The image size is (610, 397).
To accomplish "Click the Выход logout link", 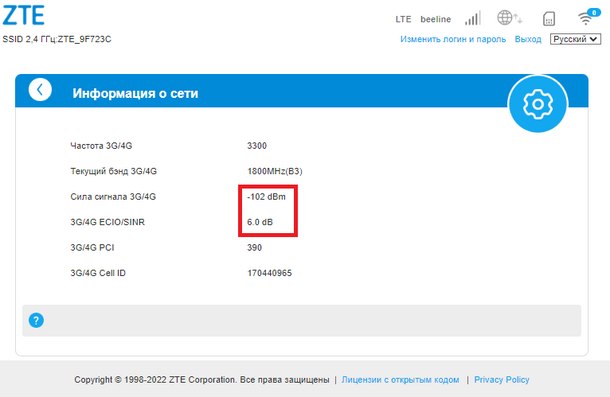I will [528, 39].
